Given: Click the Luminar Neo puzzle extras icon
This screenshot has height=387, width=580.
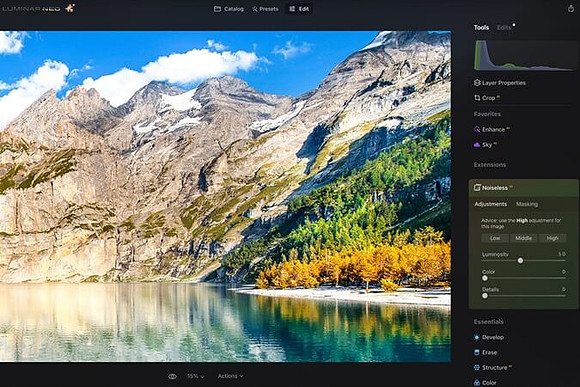Looking at the screenshot, I should click(70, 8).
